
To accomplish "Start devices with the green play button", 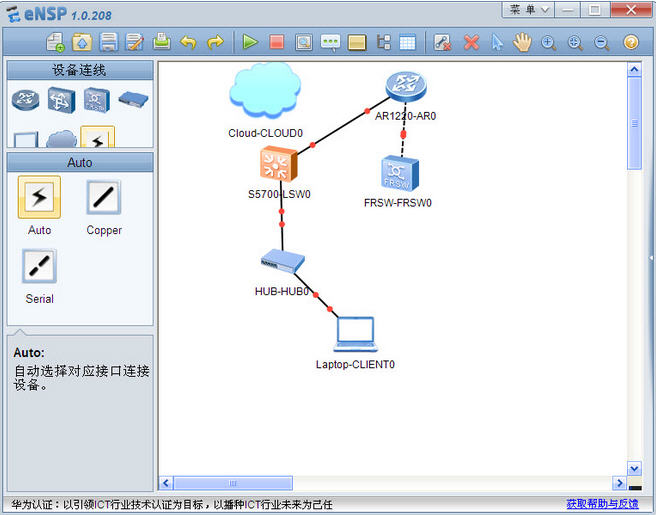I will (x=250, y=42).
